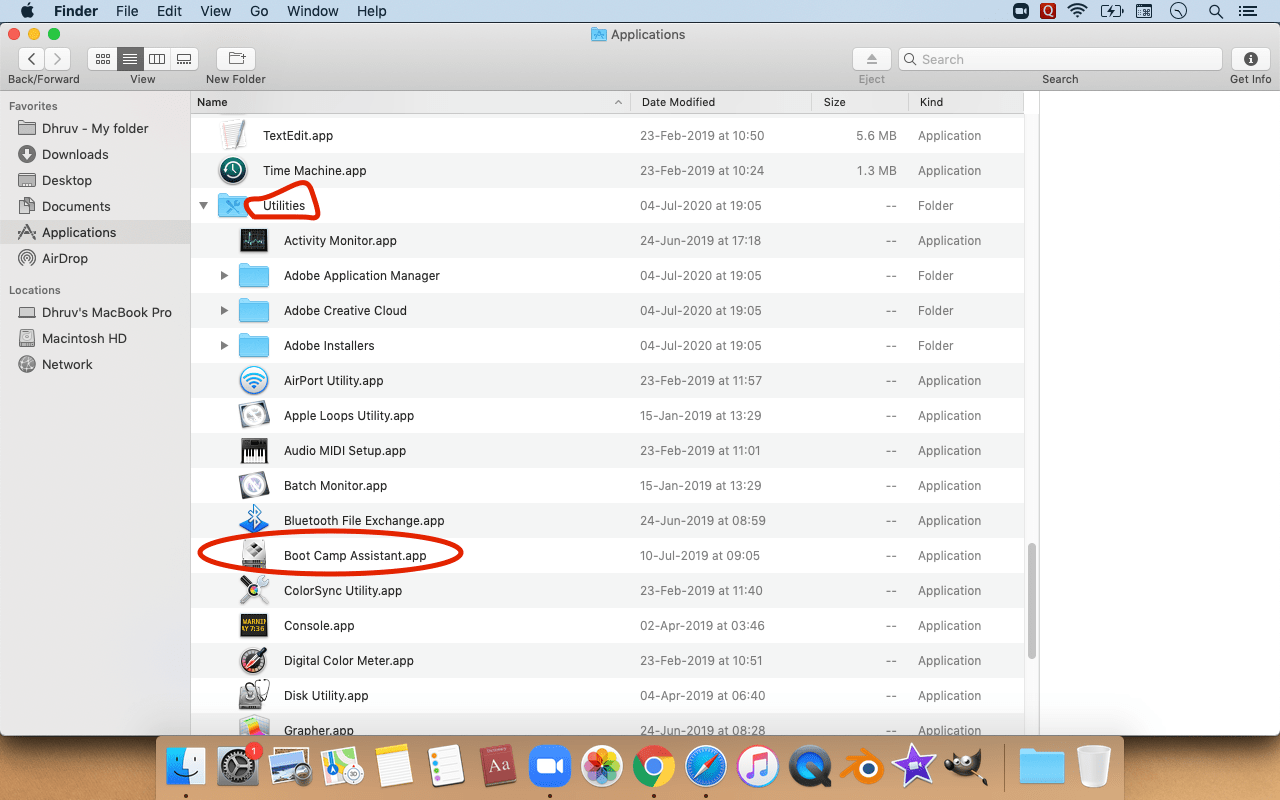Sort the list by the Name column
The image size is (1280, 800).
[x=410, y=102]
